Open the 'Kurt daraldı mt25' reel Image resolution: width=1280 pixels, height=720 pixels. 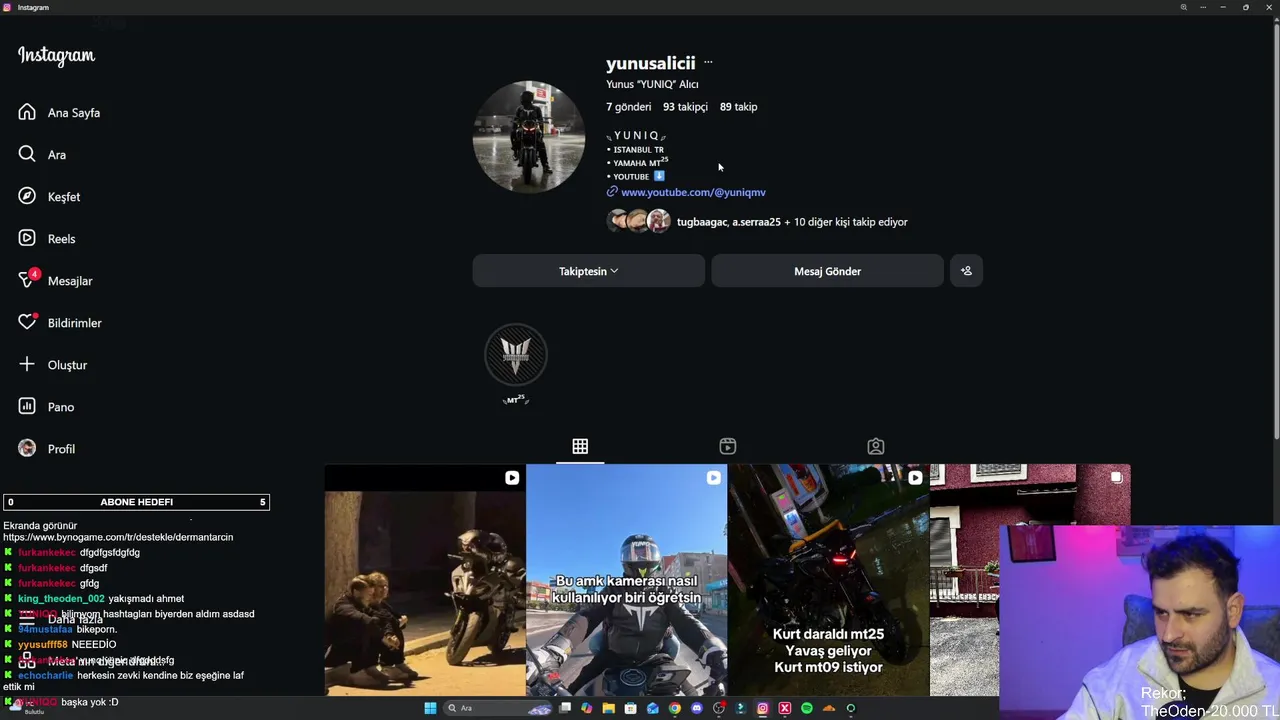pos(828,580)
